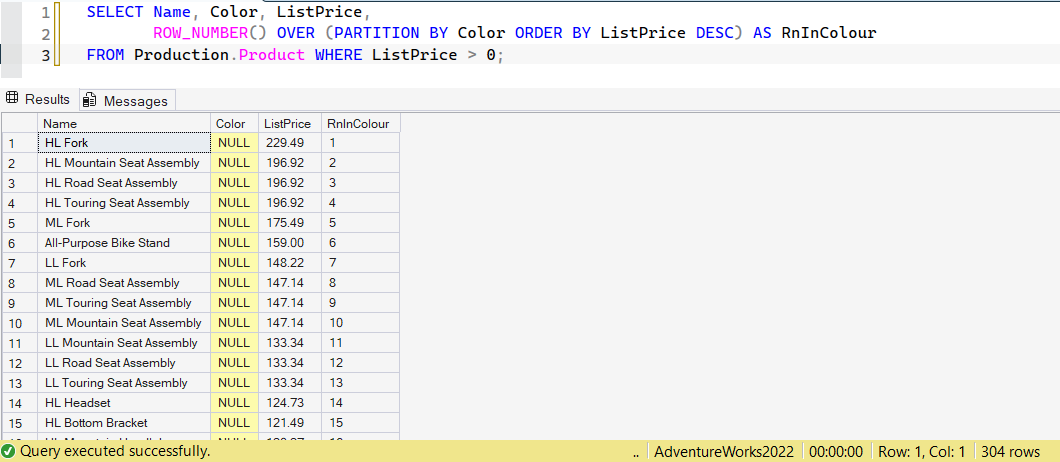Select the whole grid via top-left corner cell

pos(20,123)
